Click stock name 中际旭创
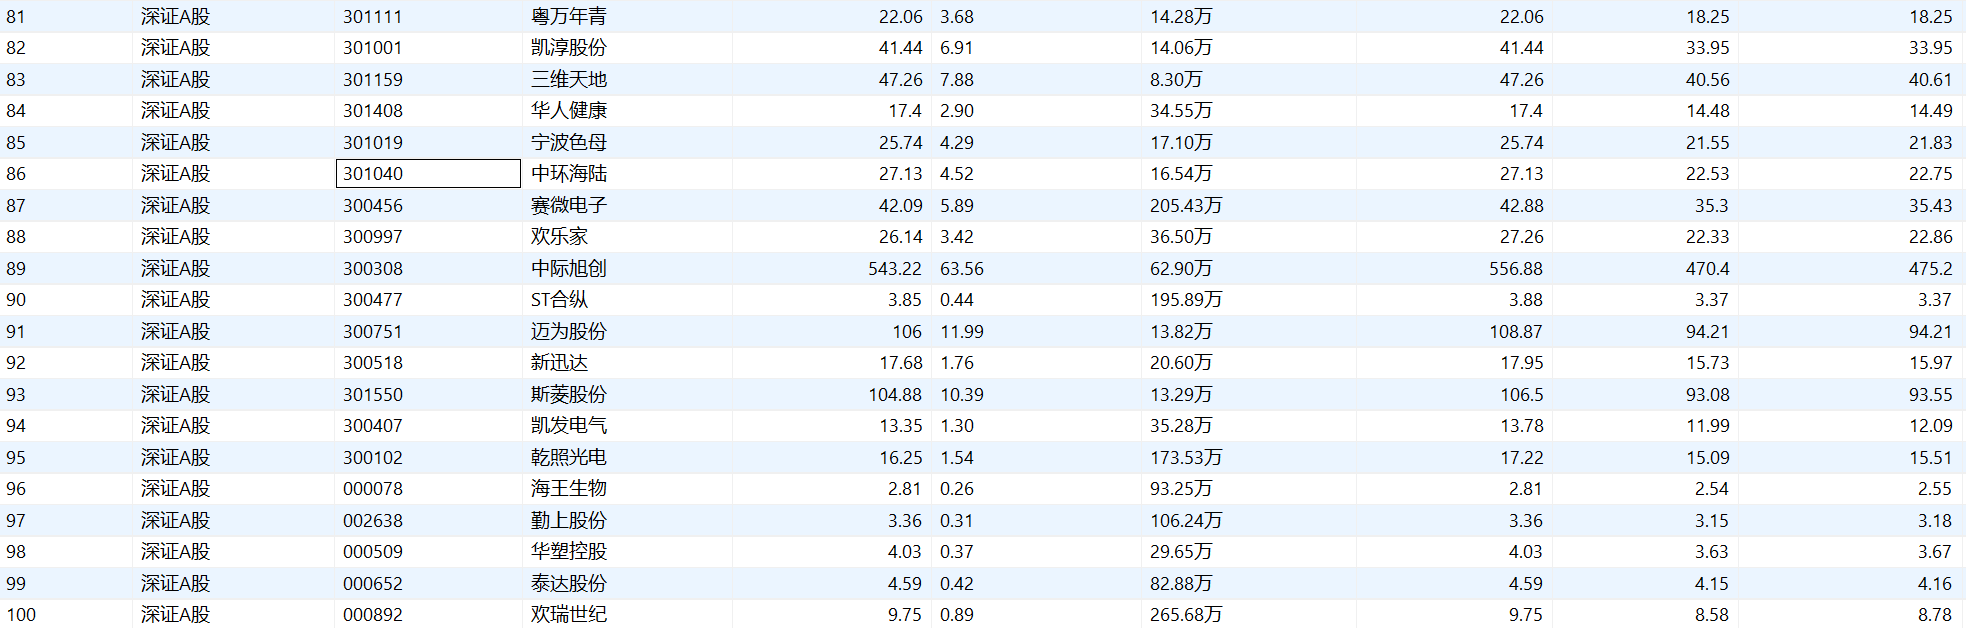 point(569,269)
